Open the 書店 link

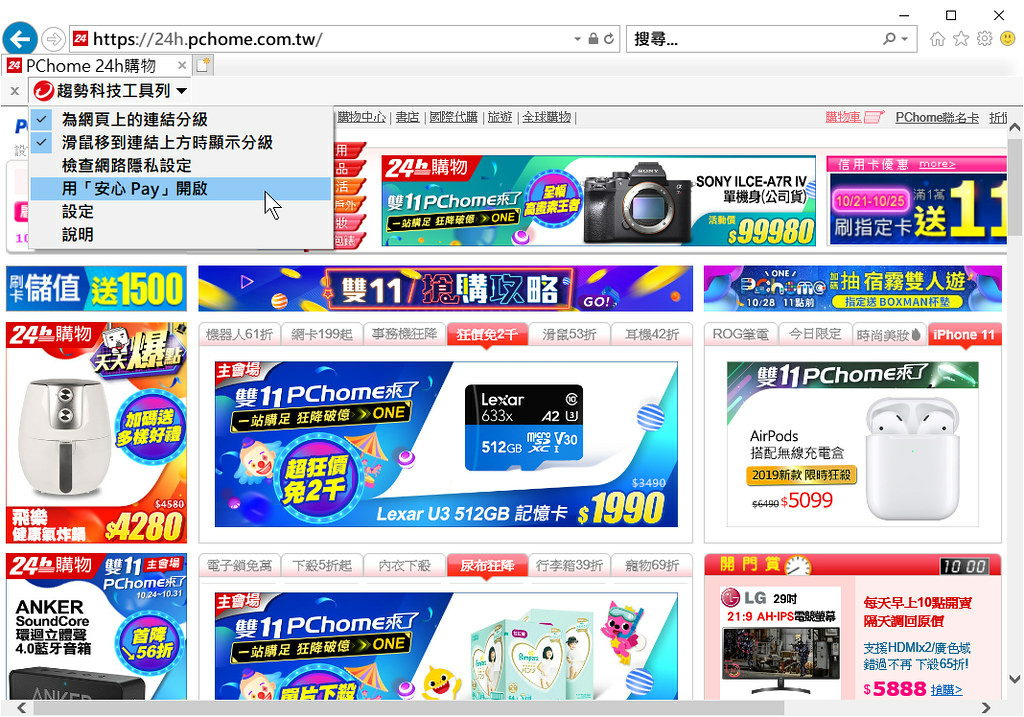(x=408, y=118)
